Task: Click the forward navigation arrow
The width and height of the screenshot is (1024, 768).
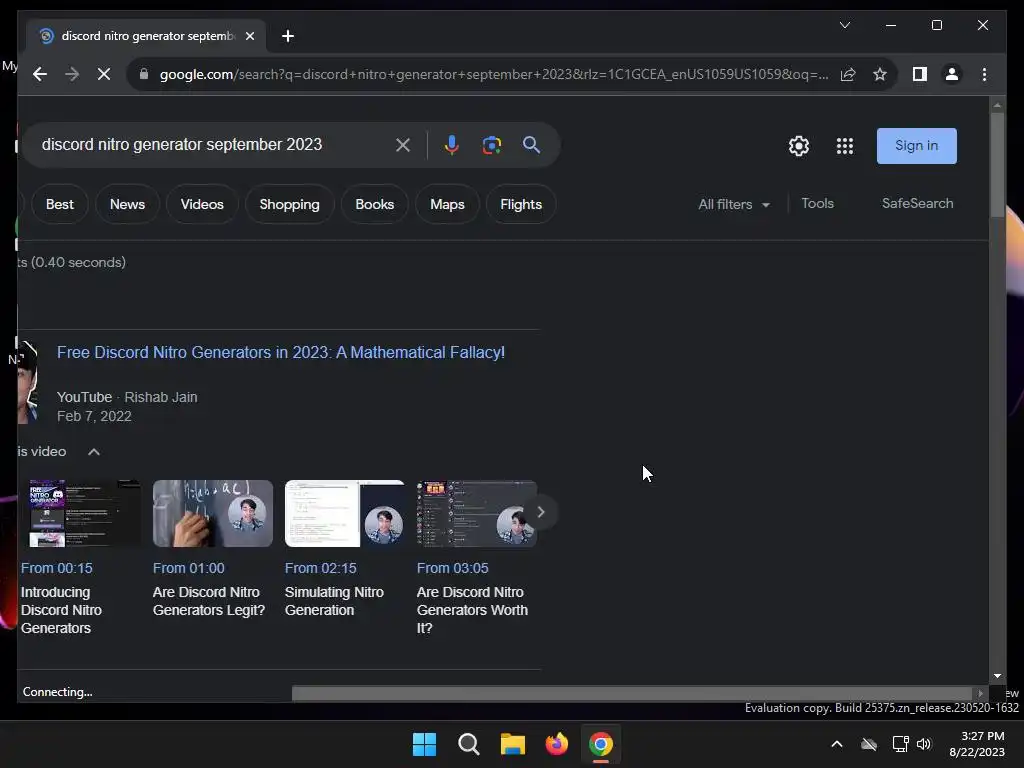Action: tap(72, 74)
